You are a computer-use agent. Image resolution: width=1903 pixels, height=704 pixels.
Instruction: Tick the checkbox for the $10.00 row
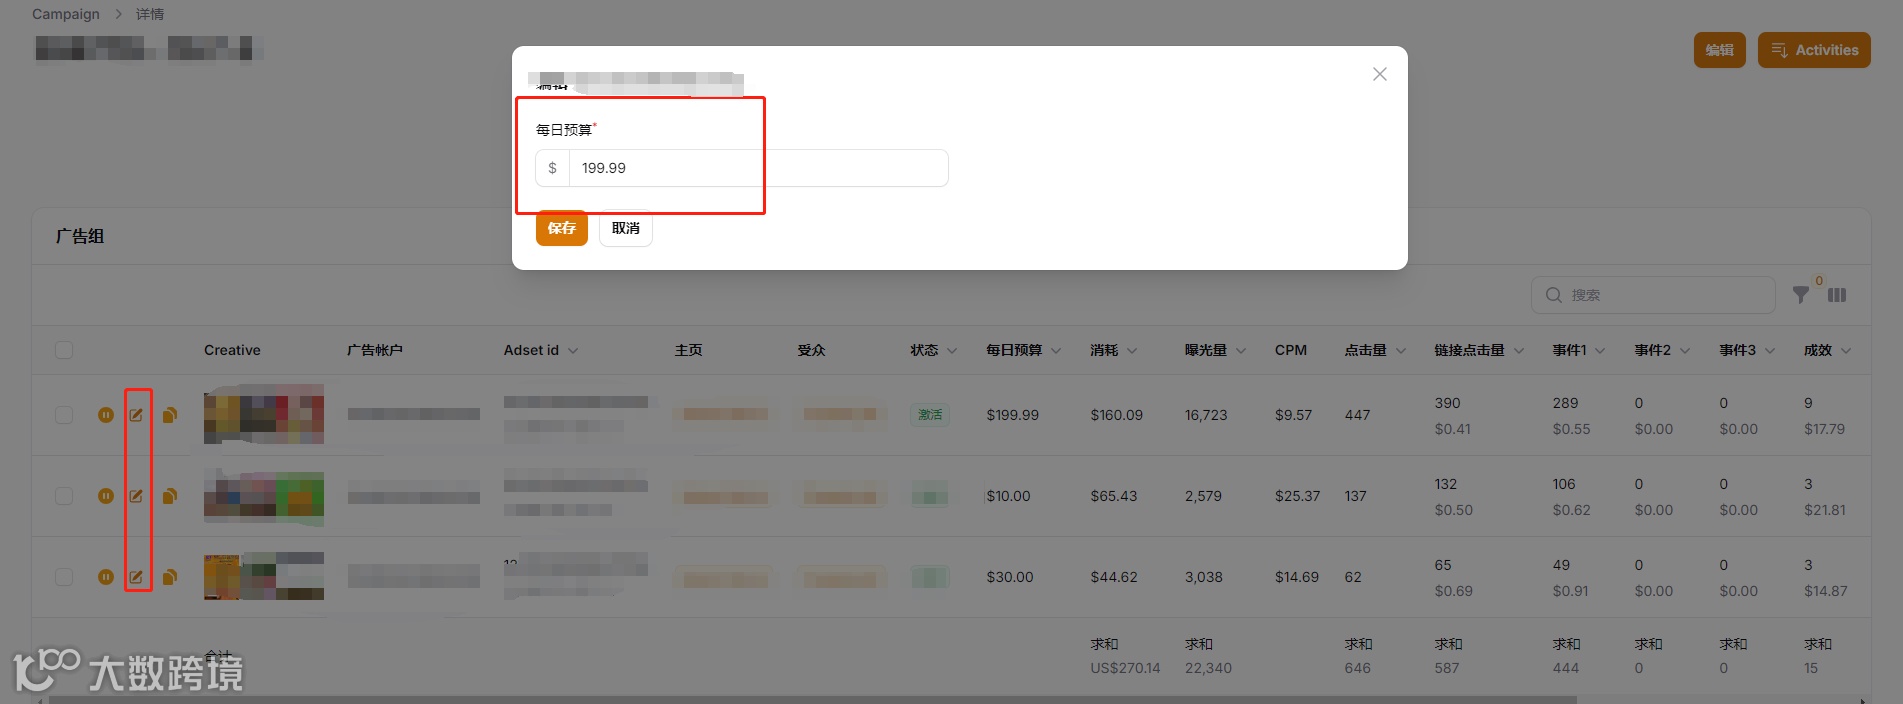pyautogui.click(x=64, y=496)
